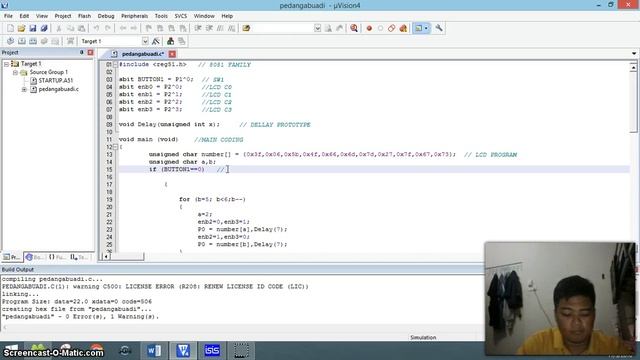
Task: Build target toolbar icon
Action: click(22, 41)
